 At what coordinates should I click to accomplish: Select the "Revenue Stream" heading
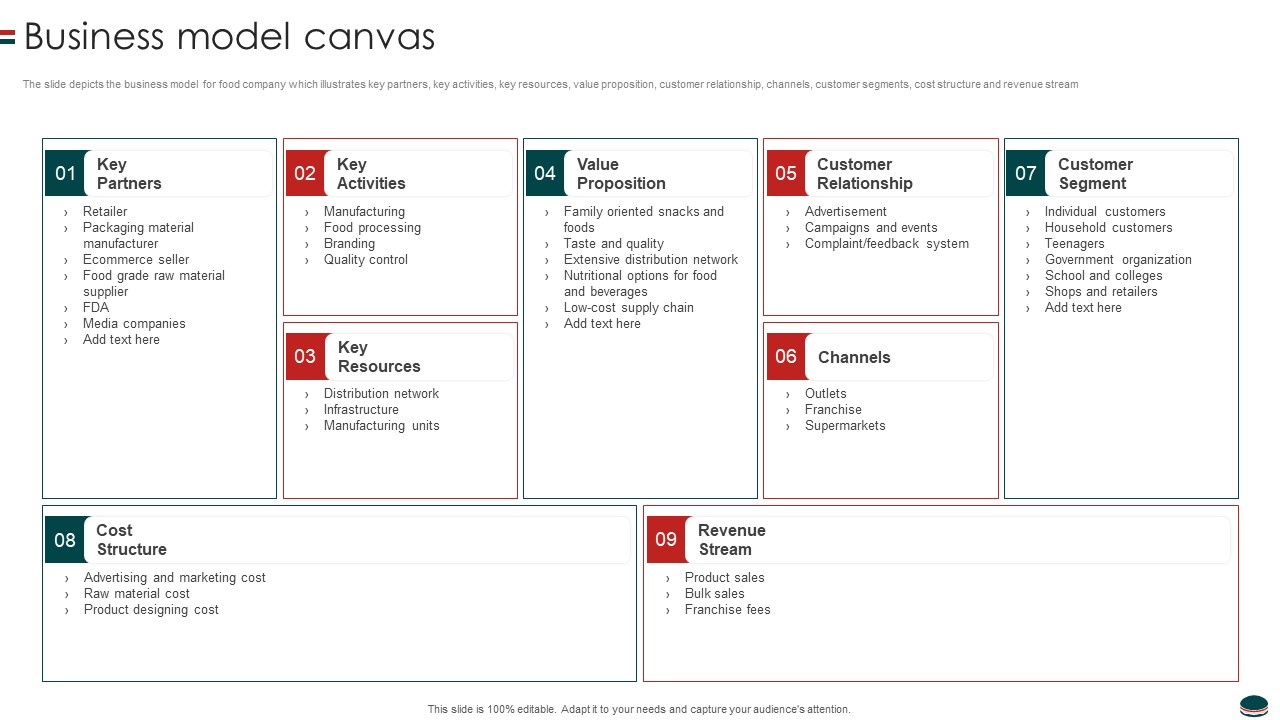click(x=732, y=540)
